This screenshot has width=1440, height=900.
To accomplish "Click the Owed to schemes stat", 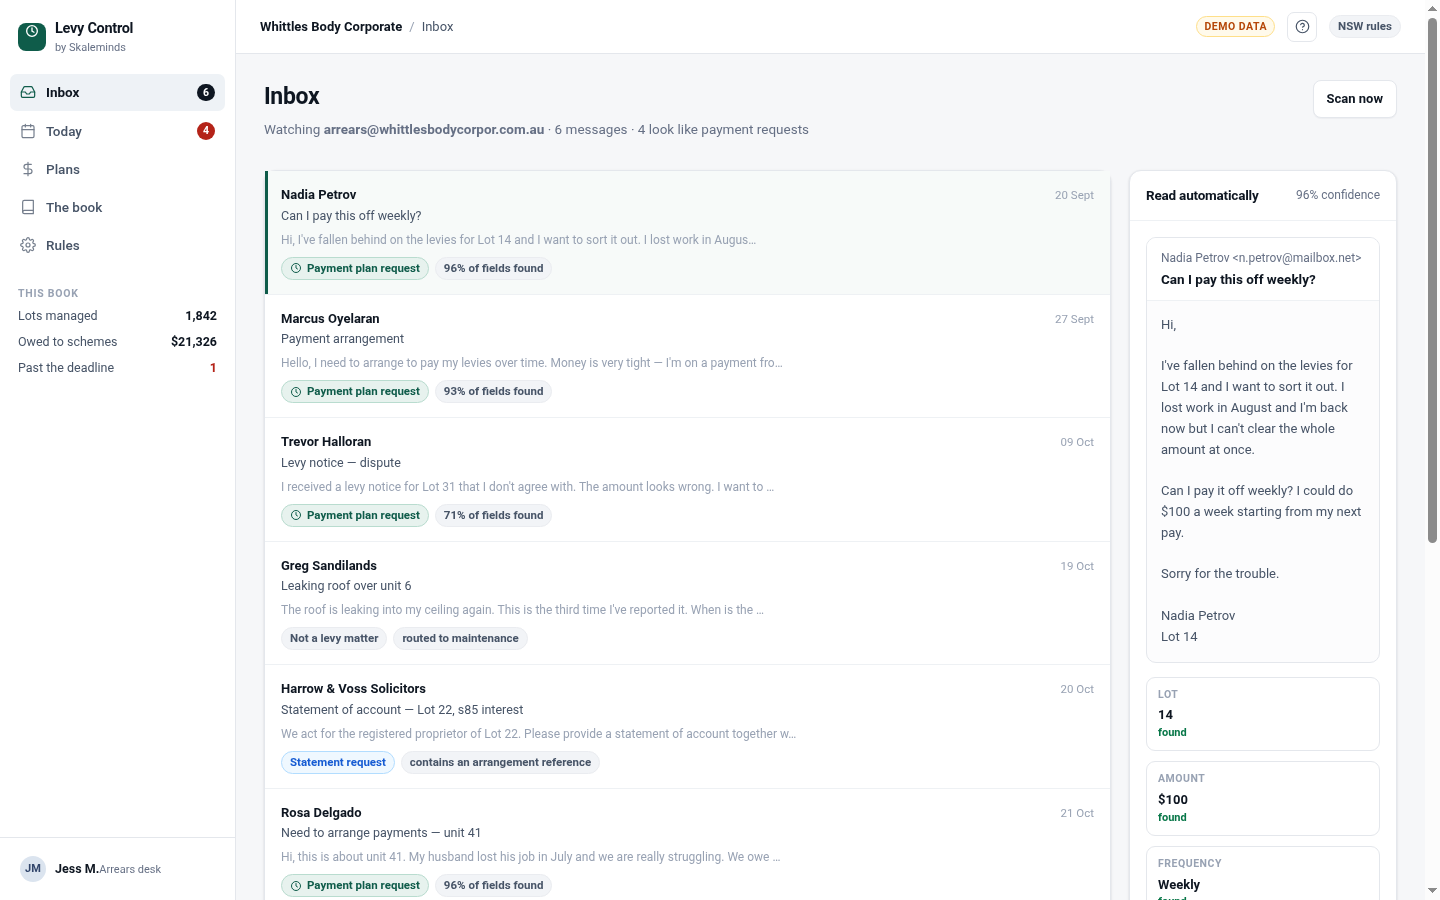I will [x=117, y=342].
